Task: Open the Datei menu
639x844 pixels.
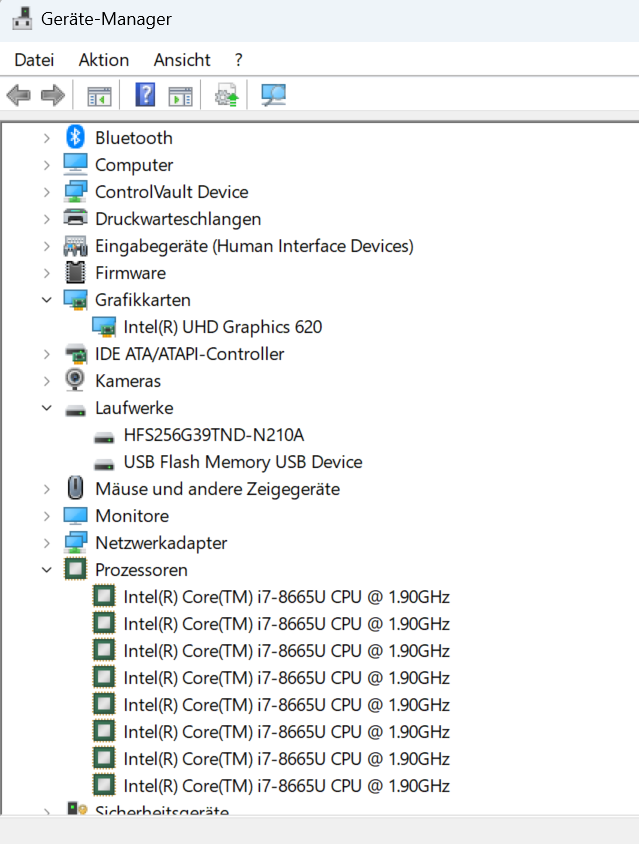Action: [34, 60]
